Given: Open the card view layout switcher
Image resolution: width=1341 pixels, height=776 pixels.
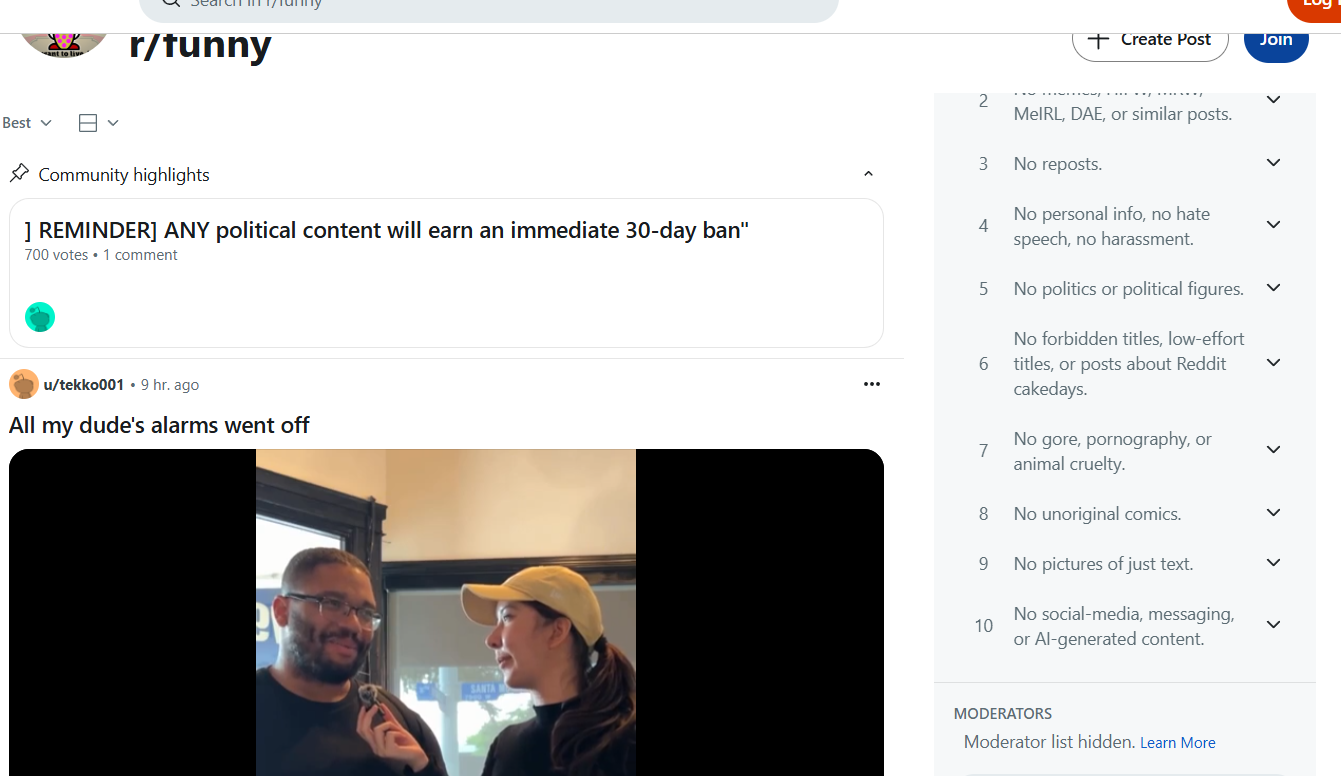Looking at the screenshot, I should click(x=98, y=122).
